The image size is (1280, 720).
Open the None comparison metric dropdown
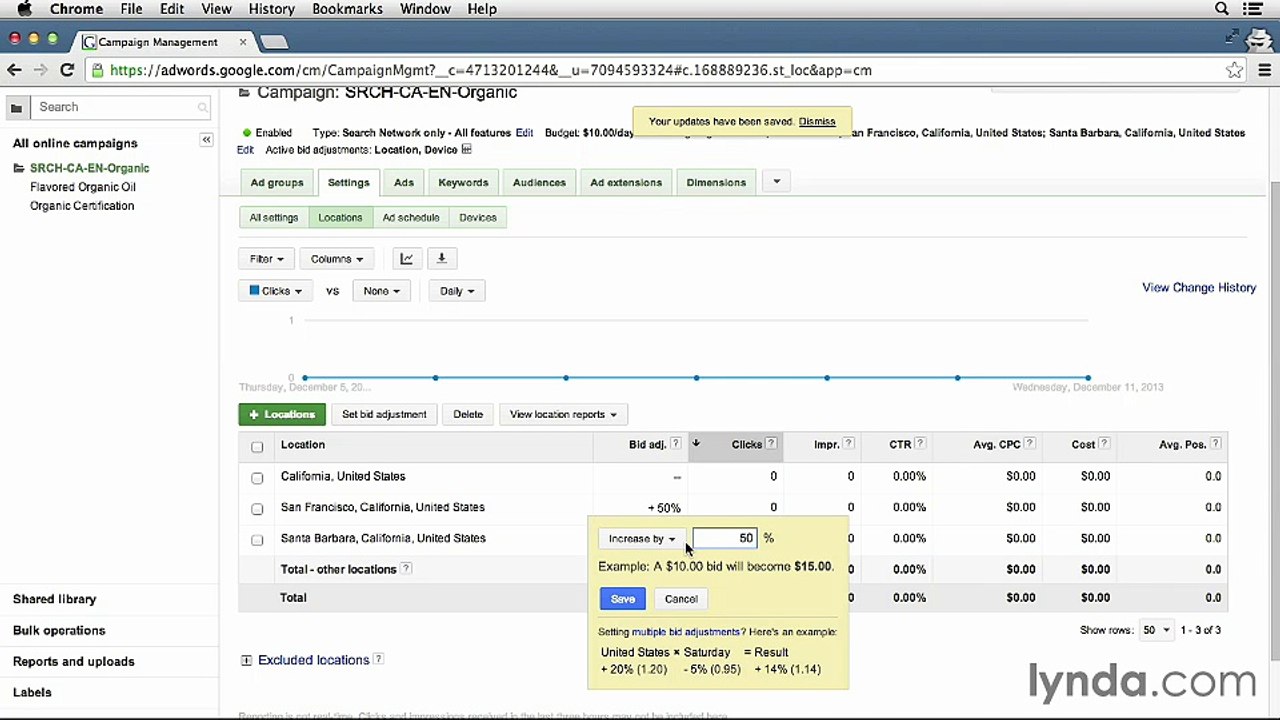tap(381, 291)
